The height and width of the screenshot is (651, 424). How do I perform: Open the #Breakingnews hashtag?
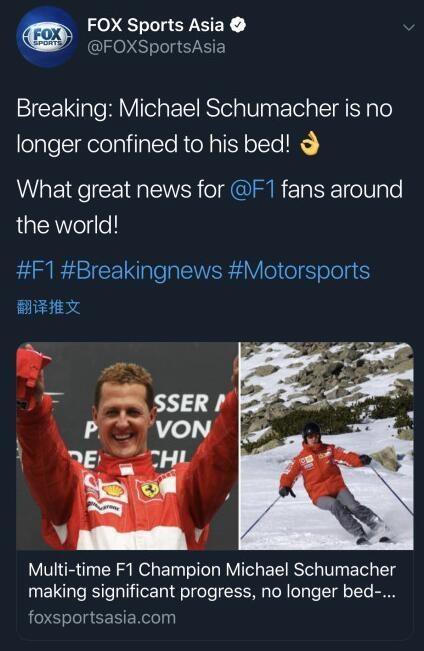pos(141,270)
